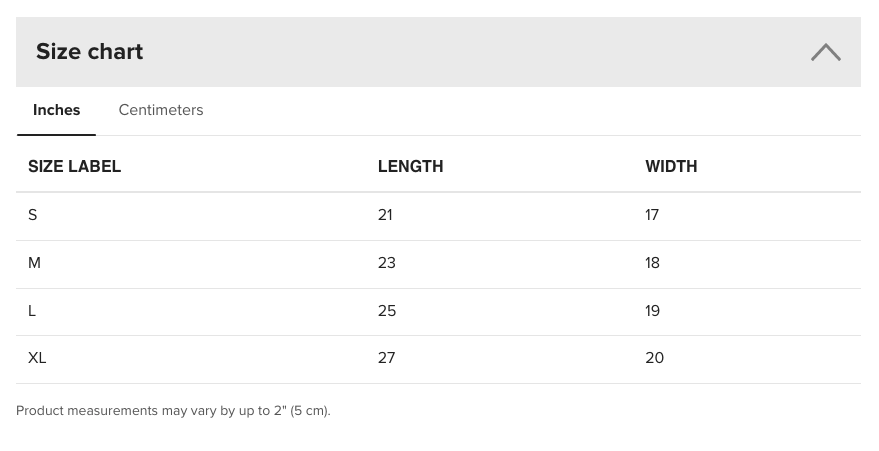Click the width value 17
This screenshot has width=879, height=451.
652,215
